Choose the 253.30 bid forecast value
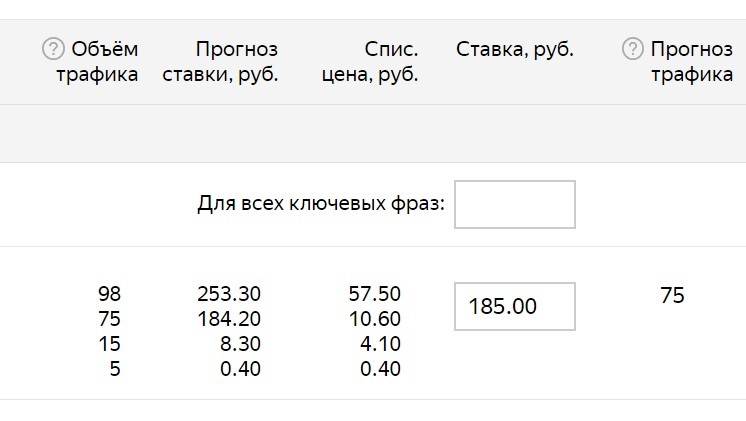This screenshot has width=746, height=421. point(229,294)
